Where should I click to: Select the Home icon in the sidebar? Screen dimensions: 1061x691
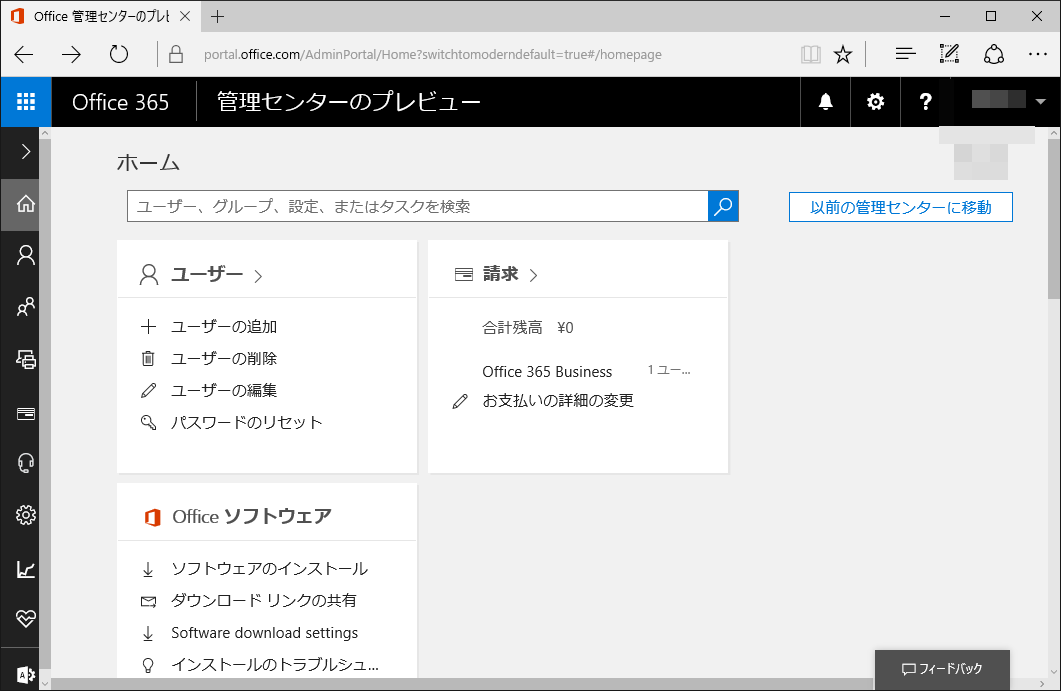tap(26, 204)
